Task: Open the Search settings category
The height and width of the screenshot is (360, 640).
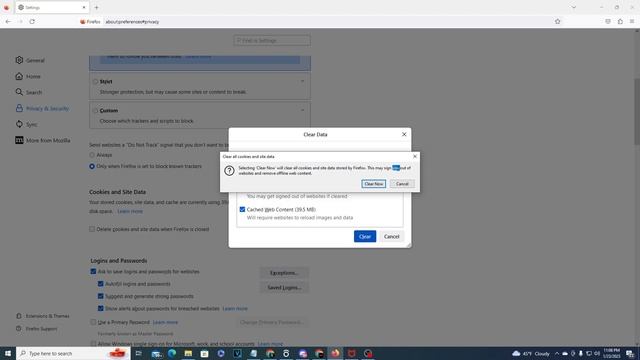Action: (x=29, y=92)
